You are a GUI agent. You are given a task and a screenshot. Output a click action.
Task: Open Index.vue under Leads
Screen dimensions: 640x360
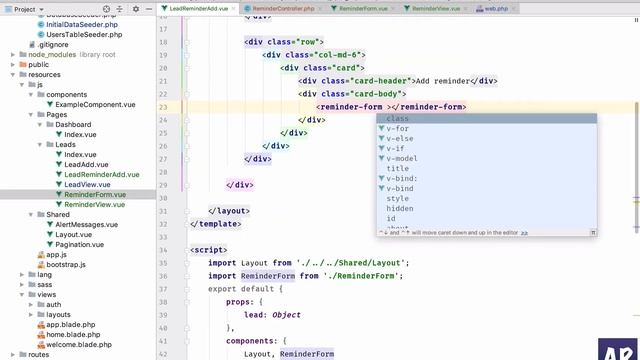pyautogui.click(x=80, y=155)
